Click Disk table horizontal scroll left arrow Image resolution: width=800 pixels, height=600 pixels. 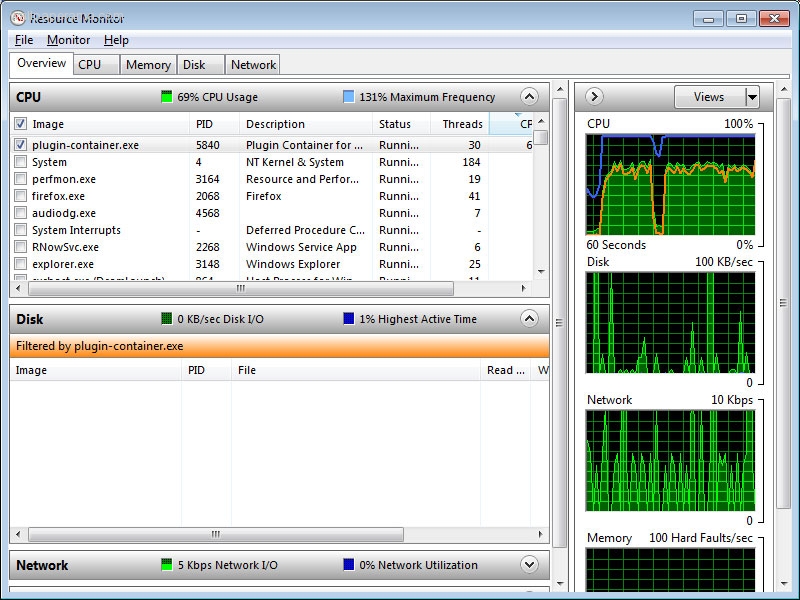click(x=18, y=534)
